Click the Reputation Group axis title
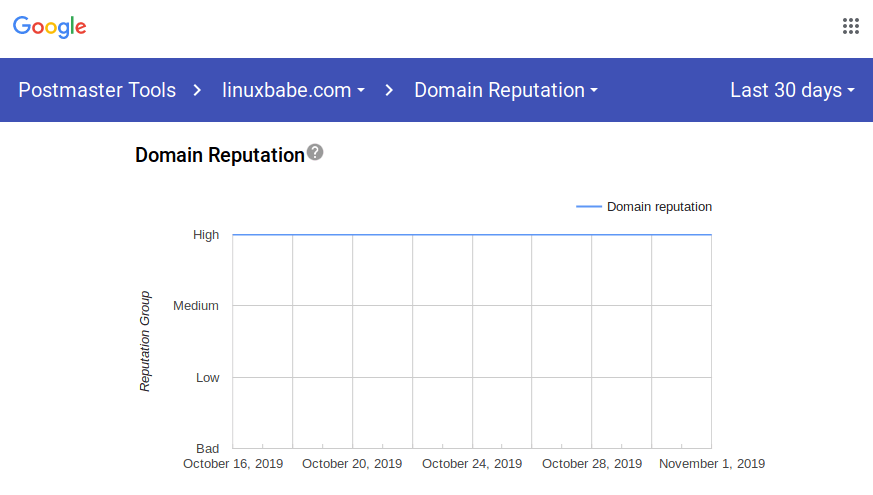Image resolution: width=873 pixels, height=495 pixels. pyautogui.click(x=145, y=341)
